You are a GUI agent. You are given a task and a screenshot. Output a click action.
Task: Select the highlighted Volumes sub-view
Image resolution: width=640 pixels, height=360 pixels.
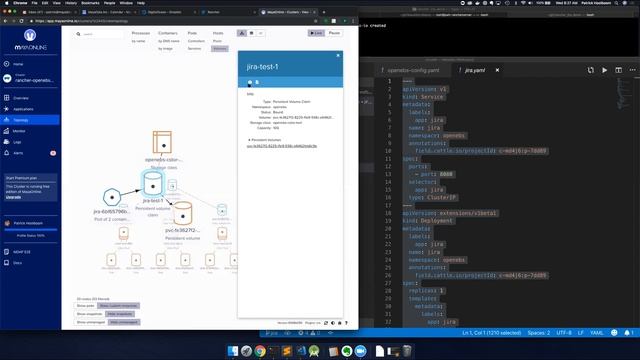pos(220,49)
